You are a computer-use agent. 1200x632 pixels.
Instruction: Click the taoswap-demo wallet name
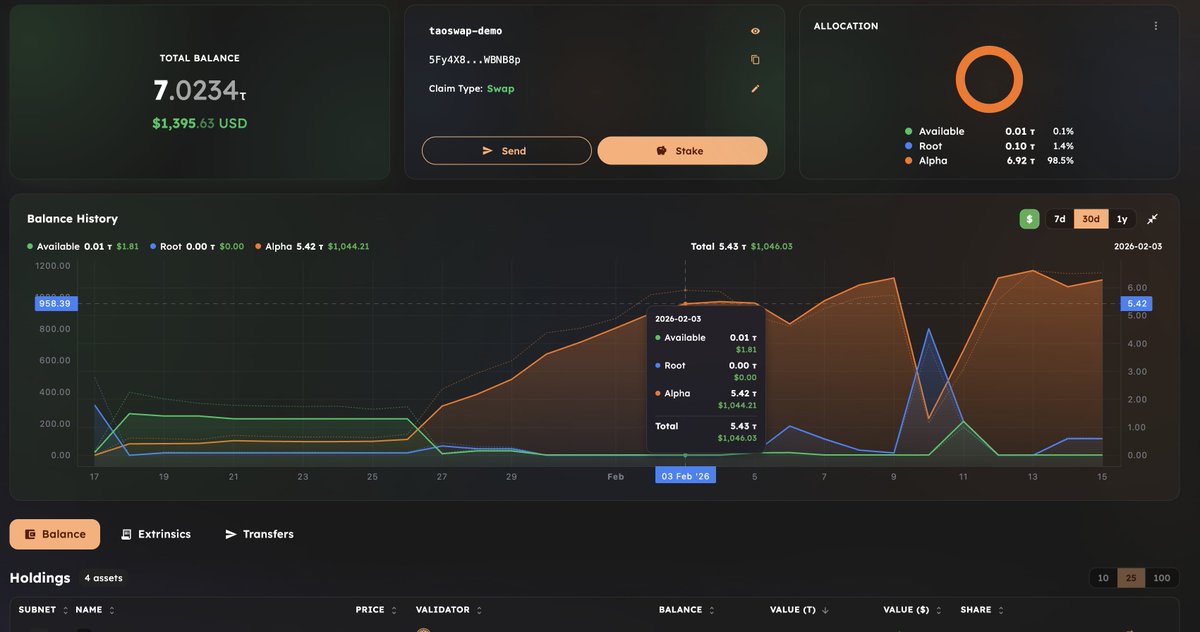click(x=465, y=31)
